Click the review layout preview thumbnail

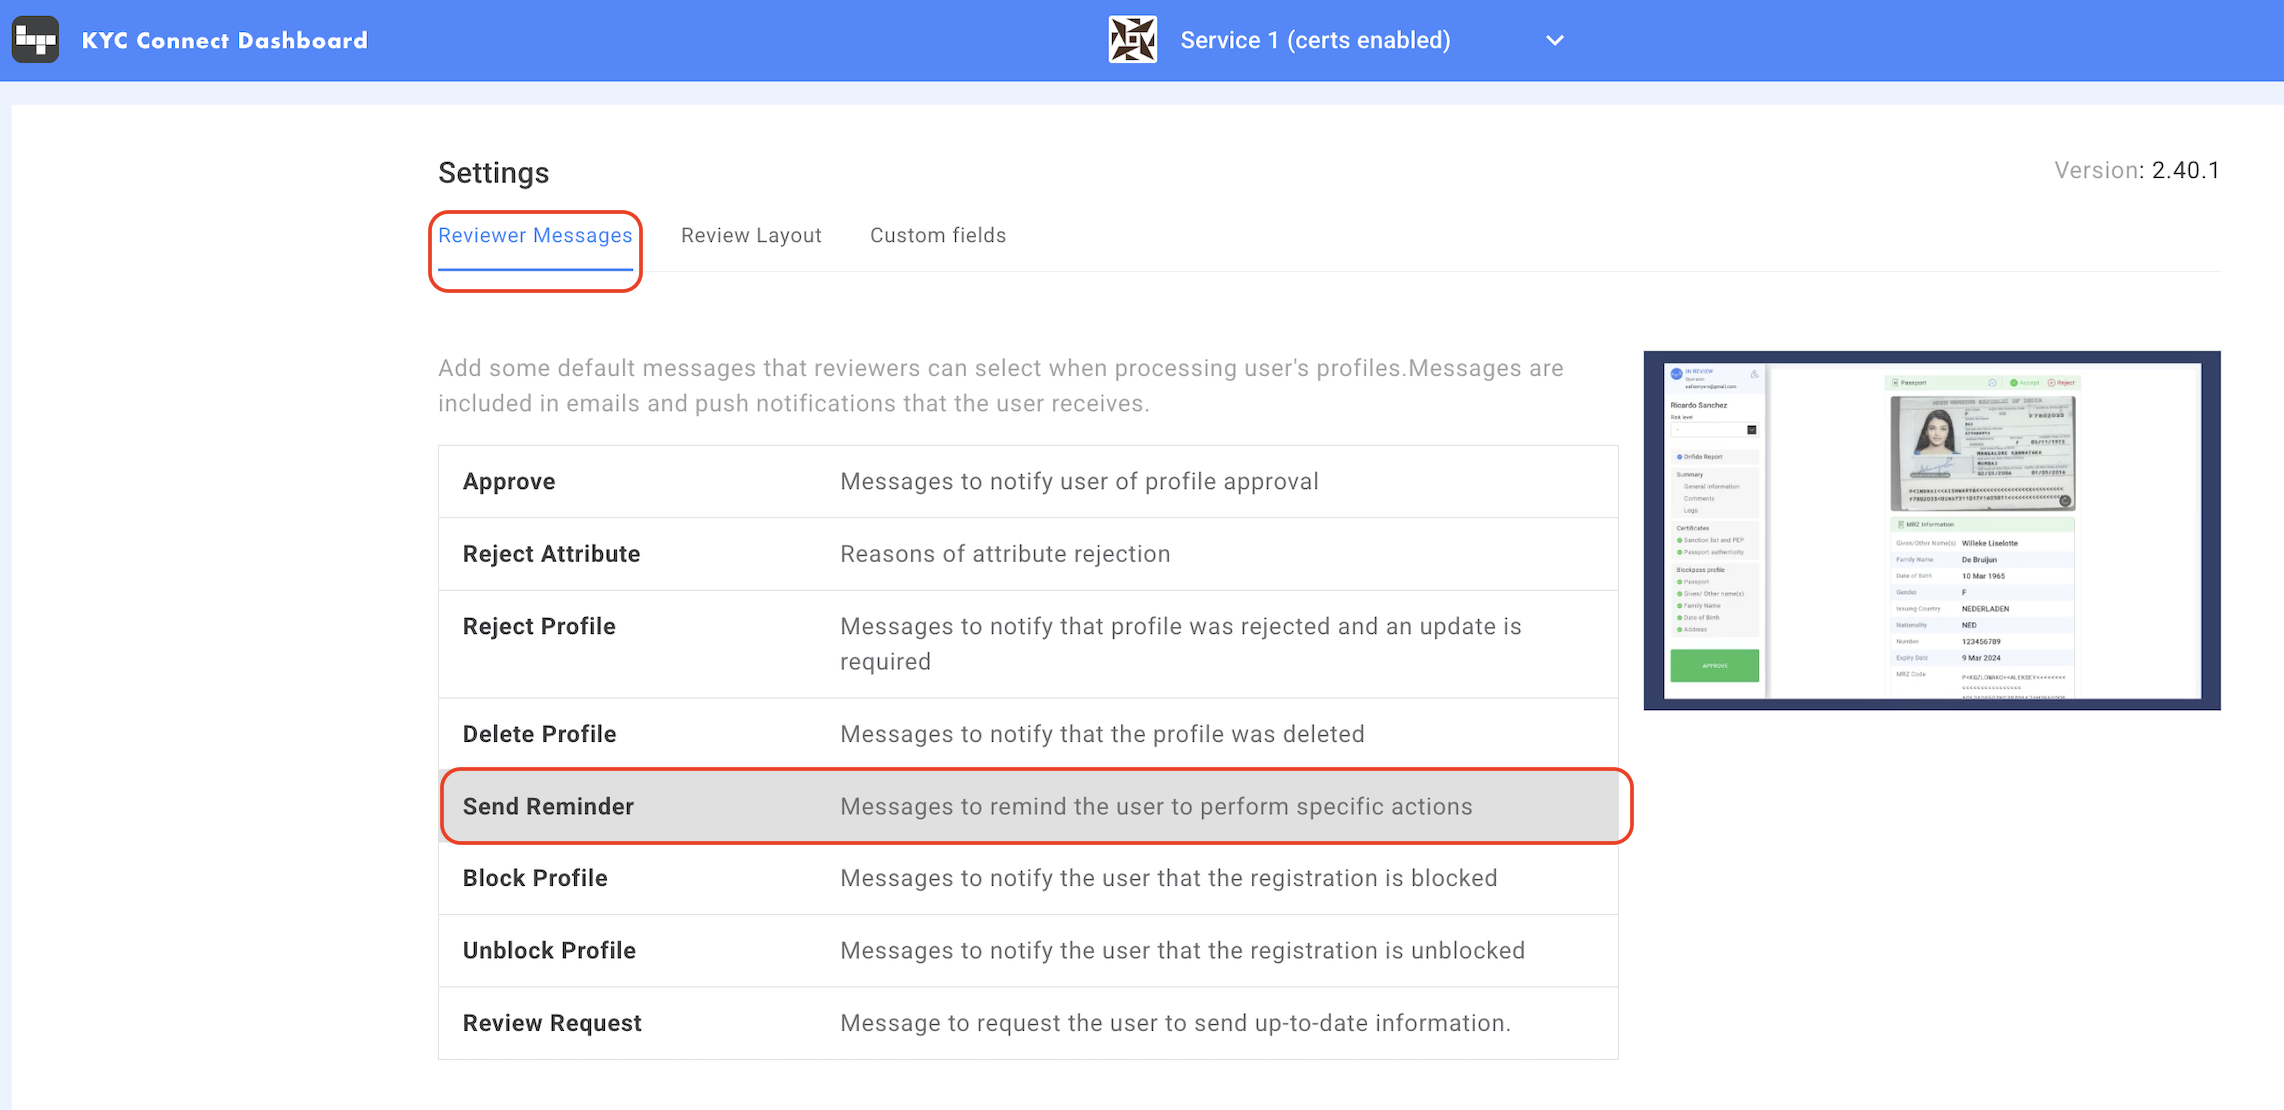pyautogui.click(x=1931, y=530)
